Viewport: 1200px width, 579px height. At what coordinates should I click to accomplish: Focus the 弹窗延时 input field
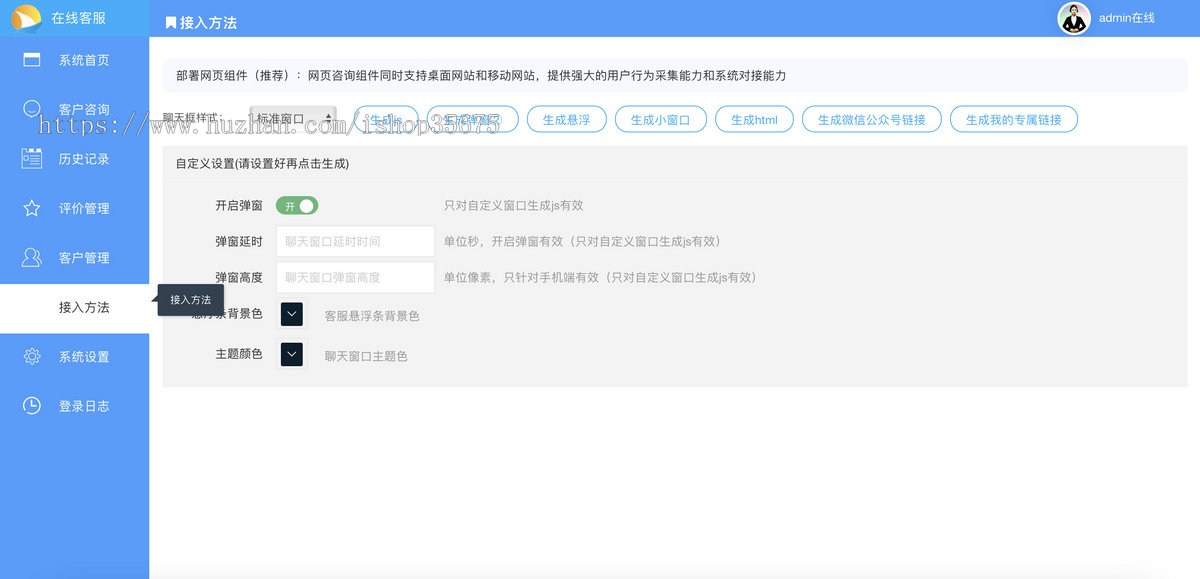coord(355,241)
